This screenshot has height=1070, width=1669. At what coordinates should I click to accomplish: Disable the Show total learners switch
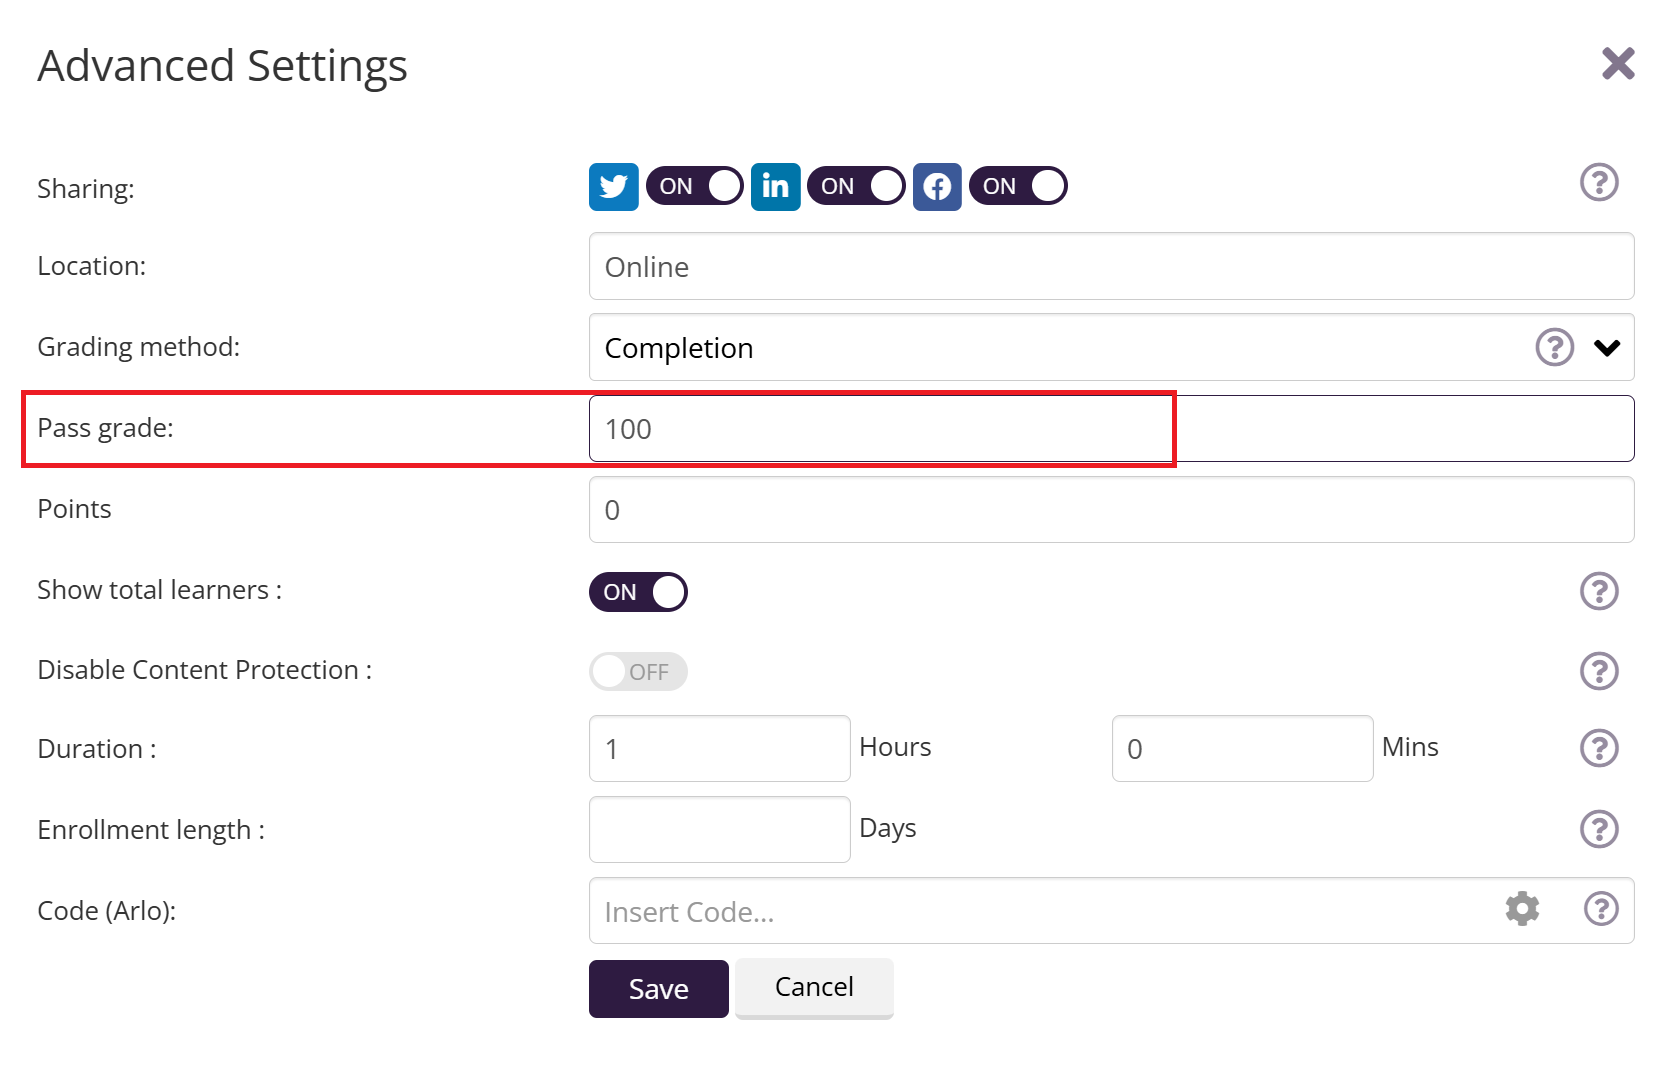638,592
